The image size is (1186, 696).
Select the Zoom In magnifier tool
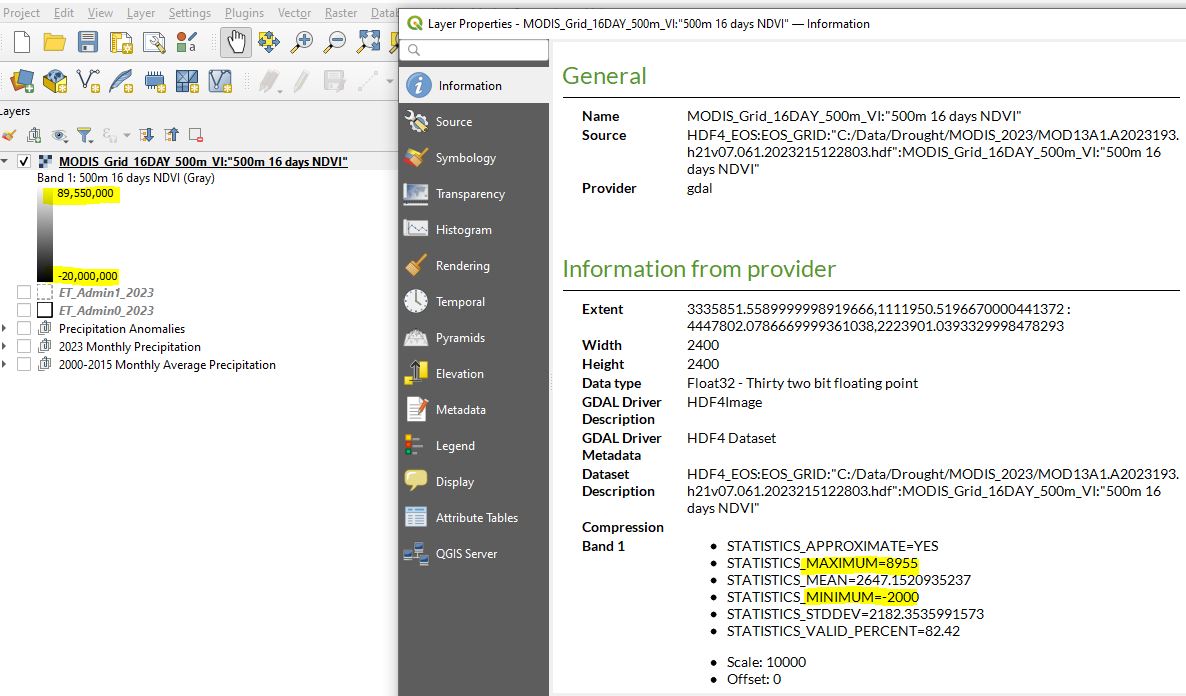pos(302,42)
